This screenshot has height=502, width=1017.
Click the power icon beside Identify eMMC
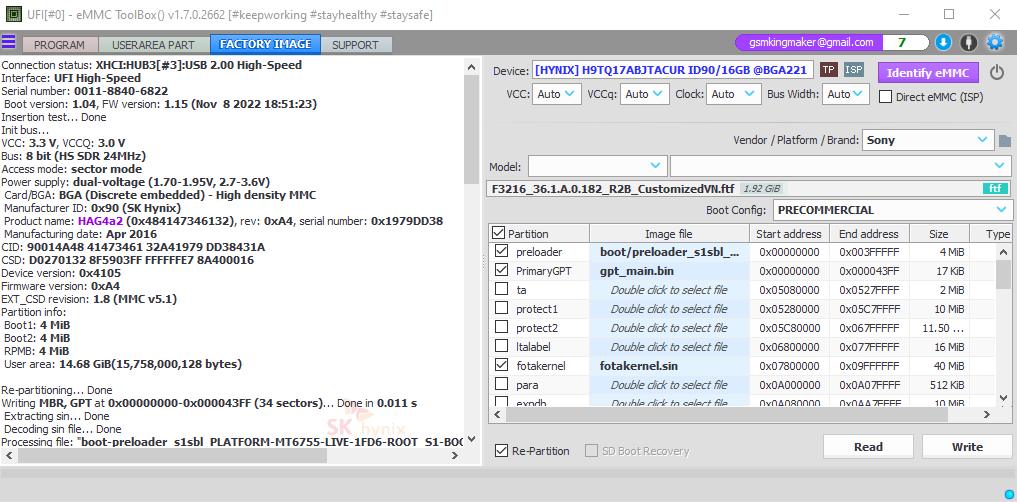coord(996,72)
